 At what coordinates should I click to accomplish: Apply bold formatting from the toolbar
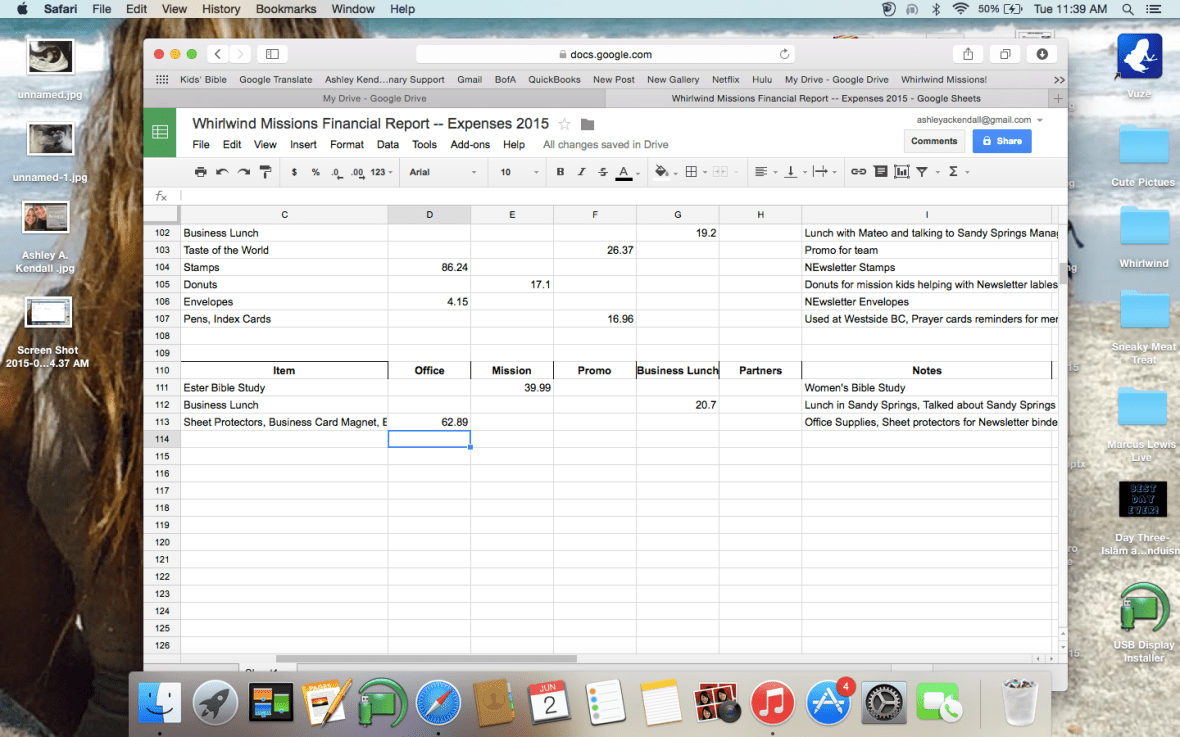tap(558, 172)
